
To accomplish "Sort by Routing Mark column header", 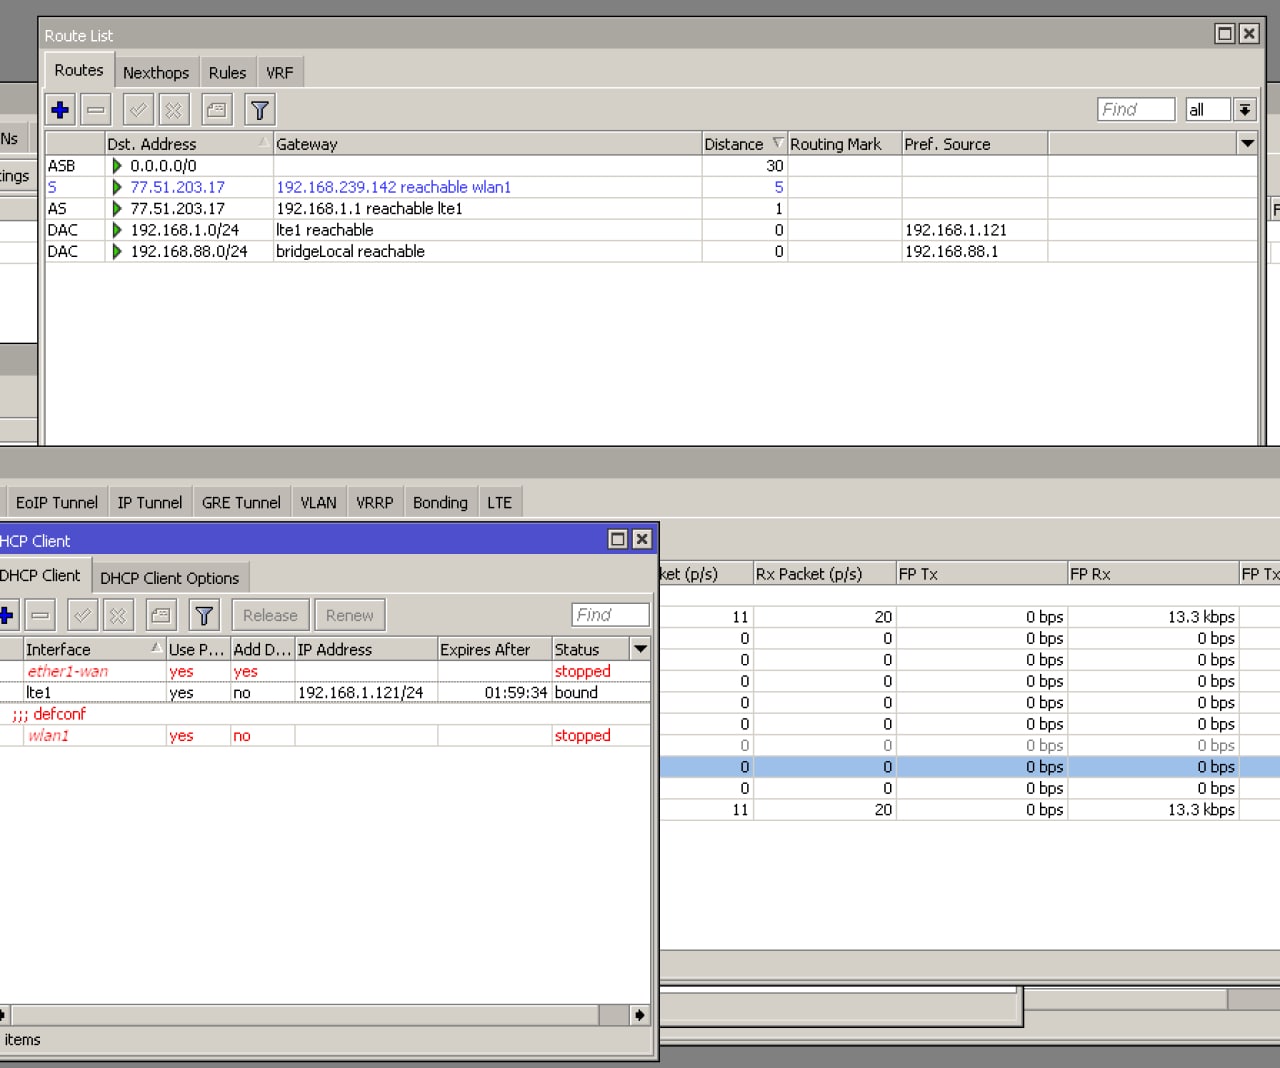I will [844, 144].
